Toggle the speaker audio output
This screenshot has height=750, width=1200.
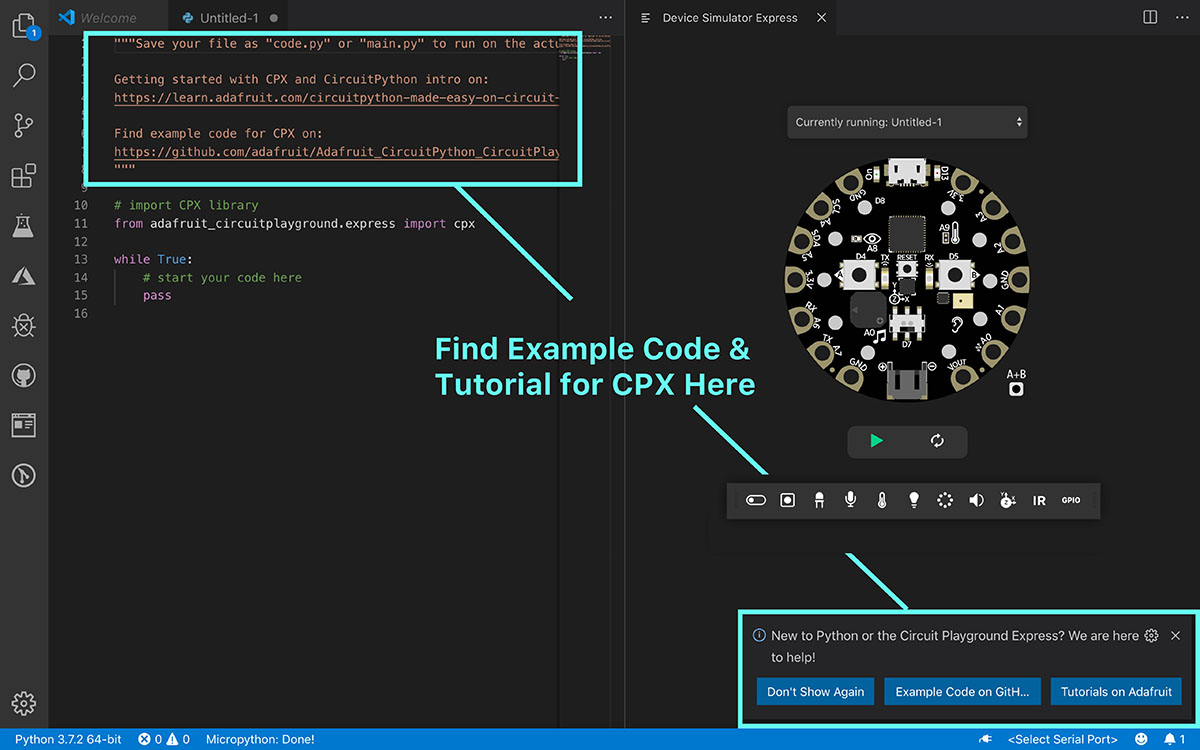click(976, 500)
